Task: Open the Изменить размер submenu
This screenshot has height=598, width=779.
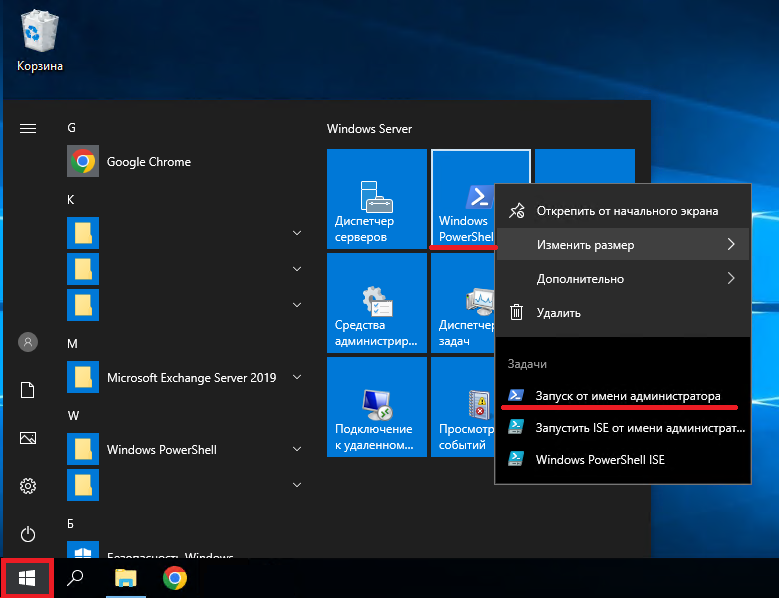Action: tap(623, 245)
